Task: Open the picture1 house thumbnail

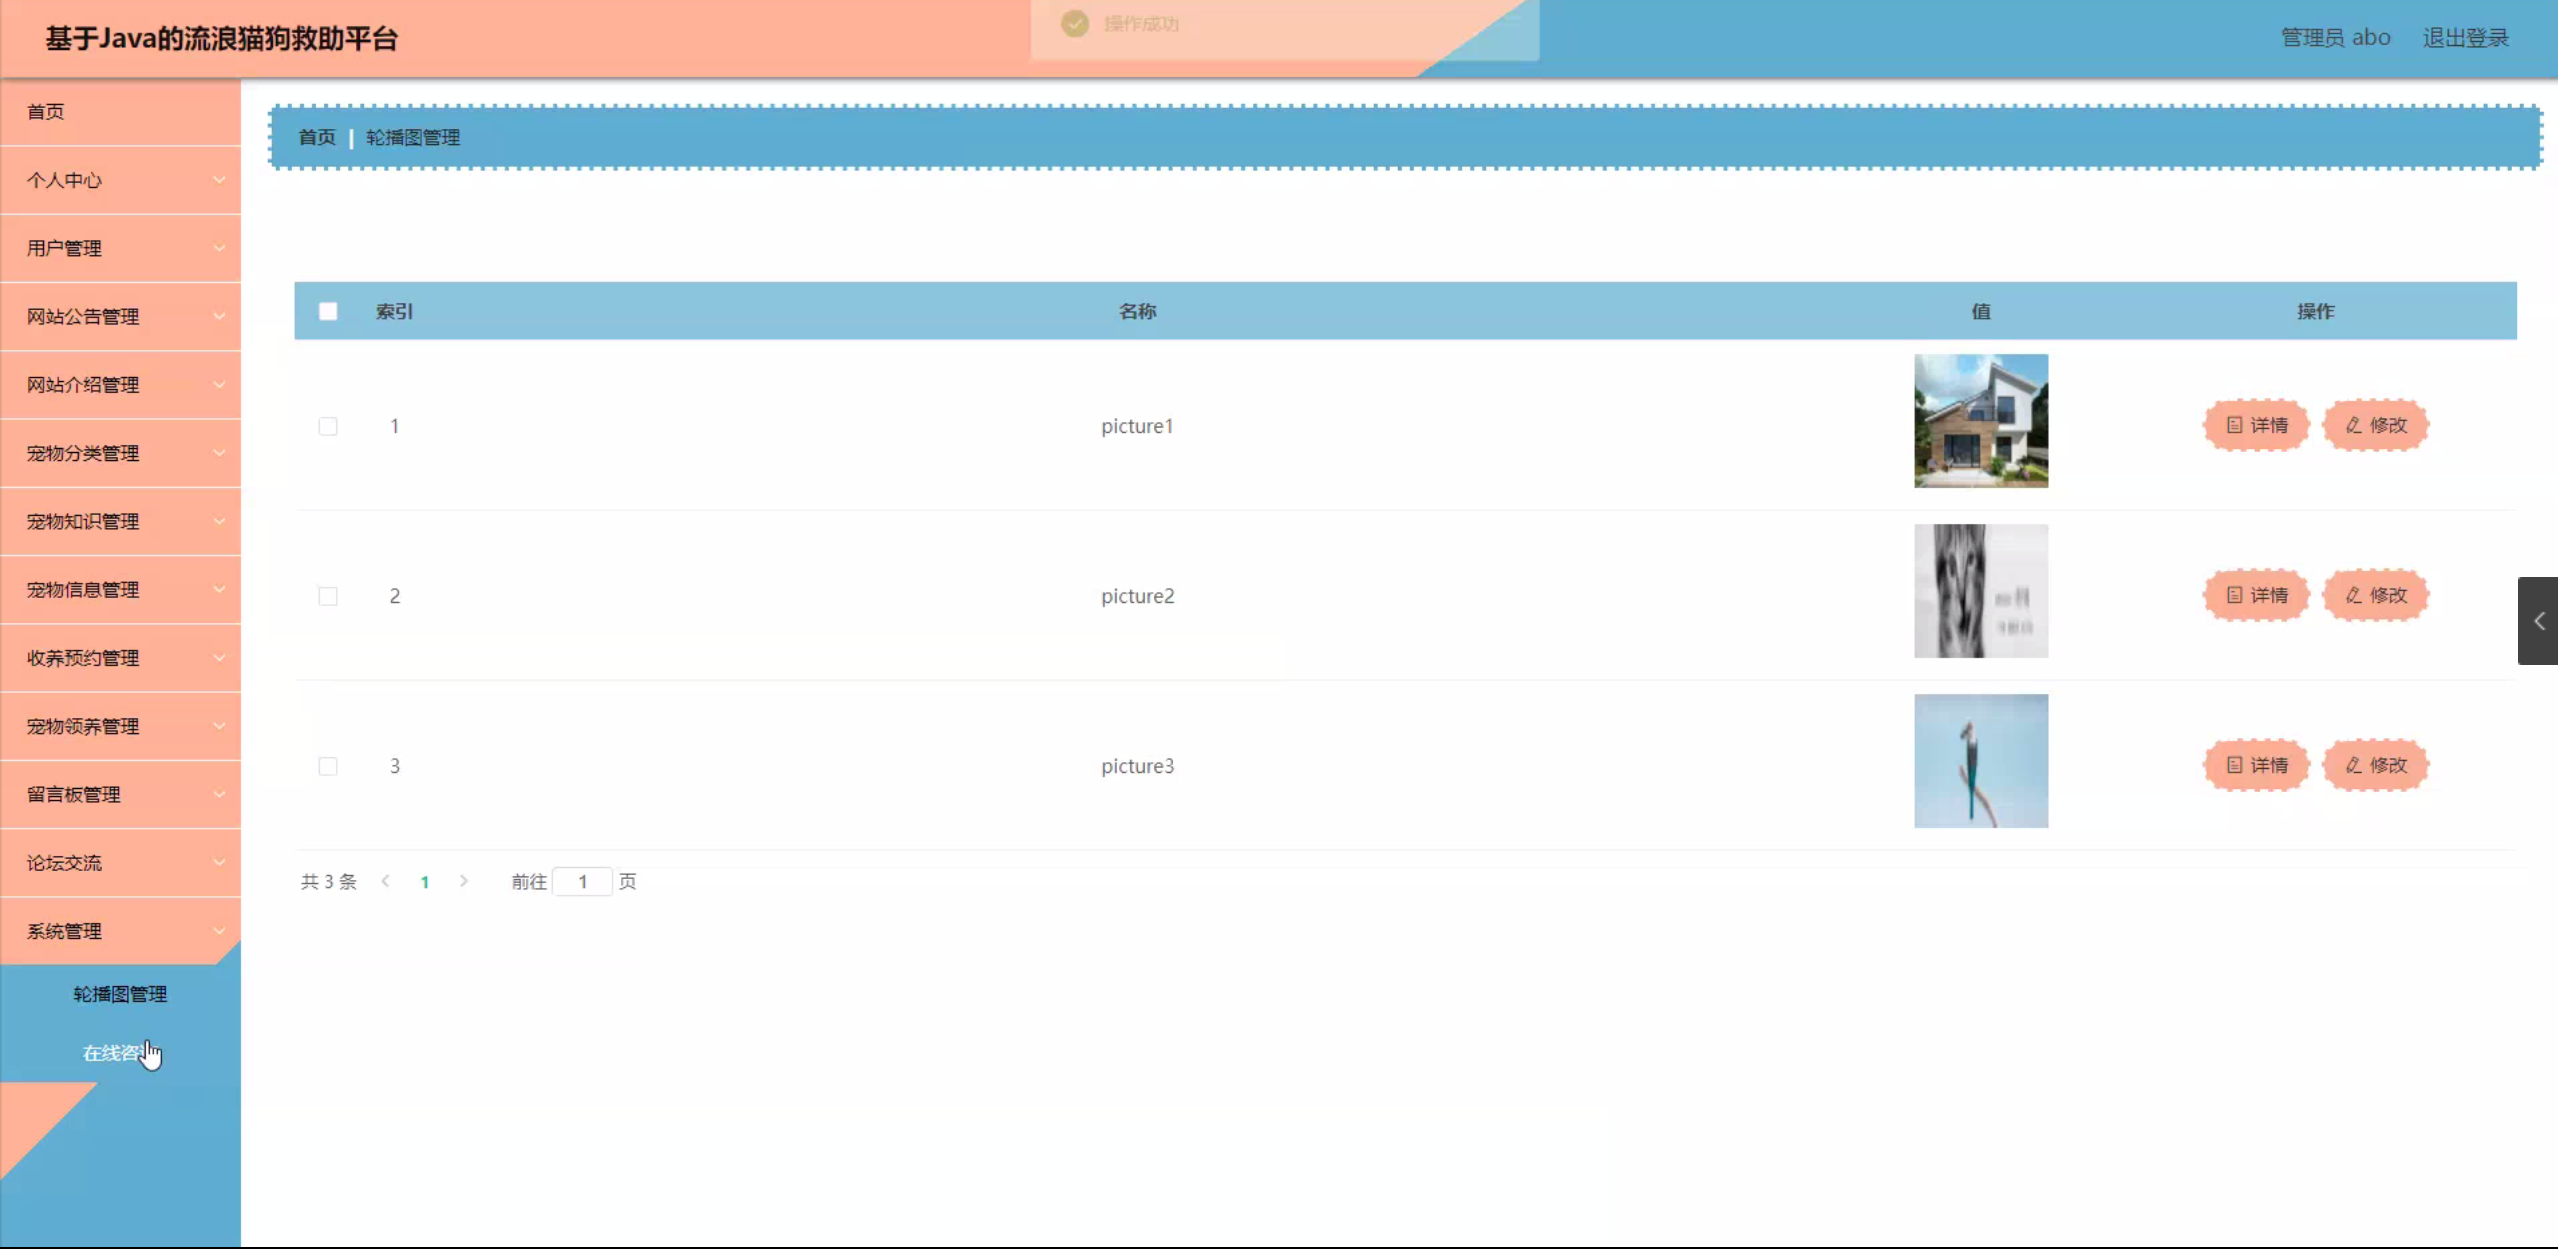Action: [1980, 421]
